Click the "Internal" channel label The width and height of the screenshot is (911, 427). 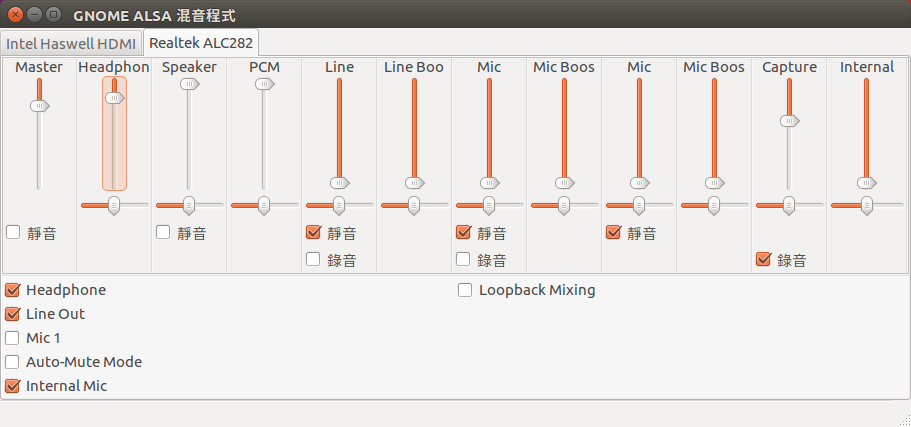[867, 67]
